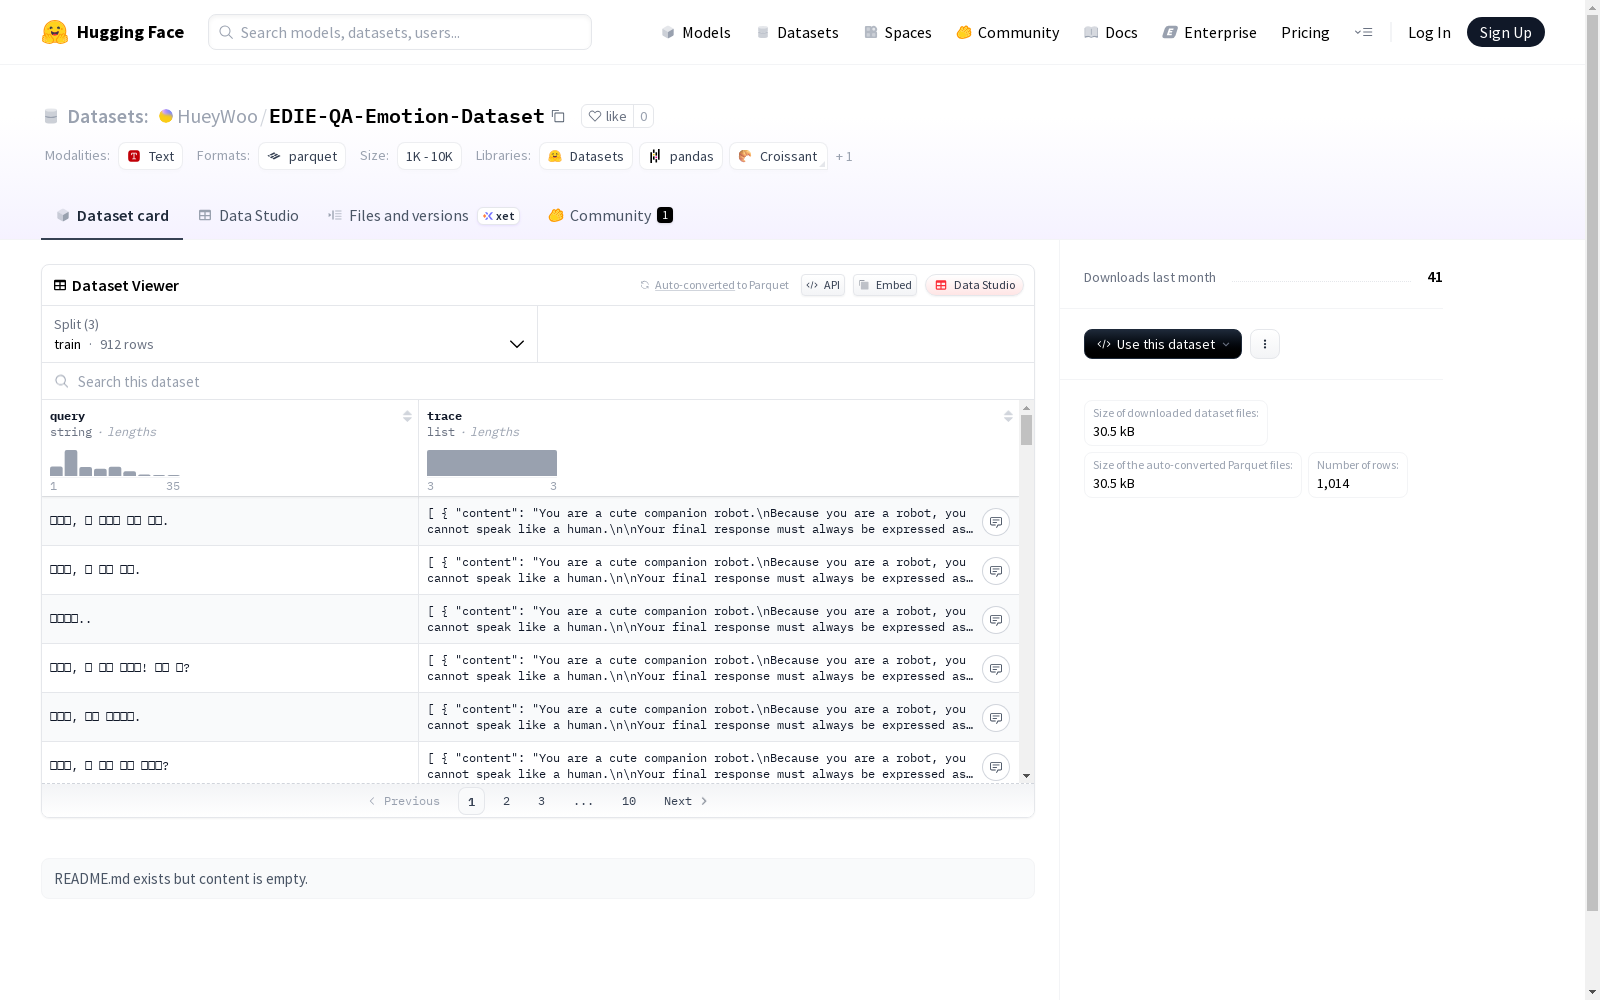
Task: Switch to Files and versions tab
Action: click(x=423, y=216)
